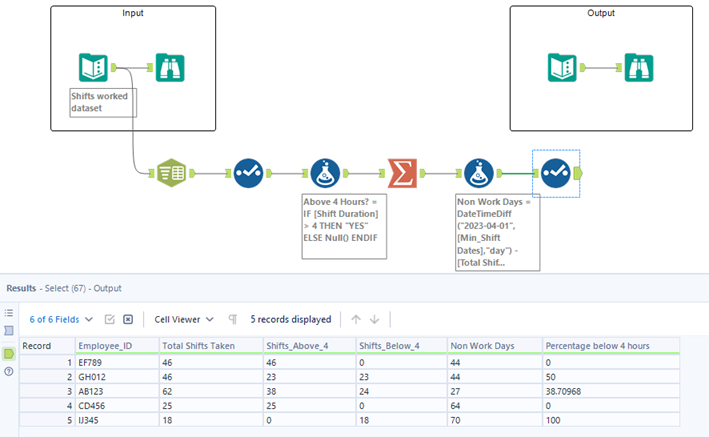The image size is (709, 437).
Task: Select the Above 4 Hours Formula tool
Action: 325,173
